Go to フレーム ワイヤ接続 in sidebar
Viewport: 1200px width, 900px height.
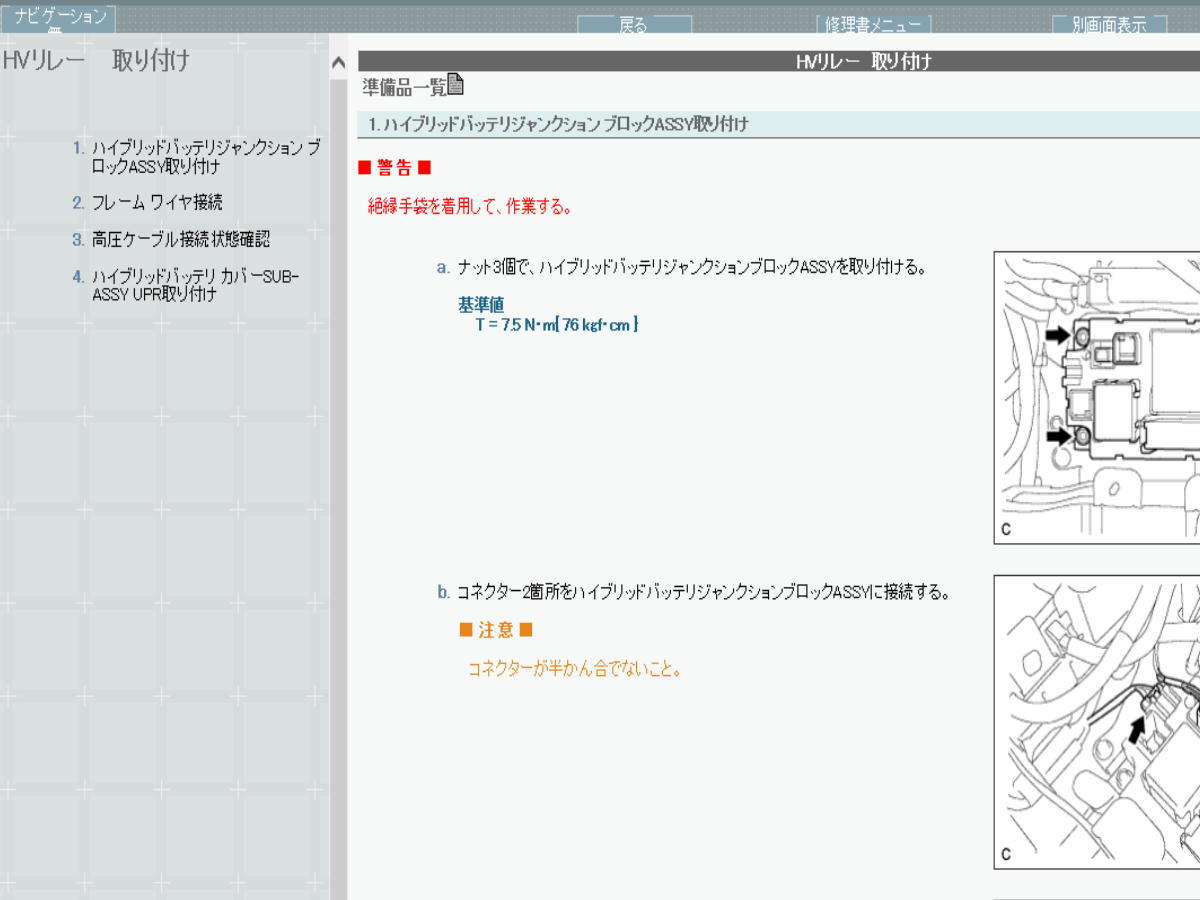pos(156,202)
